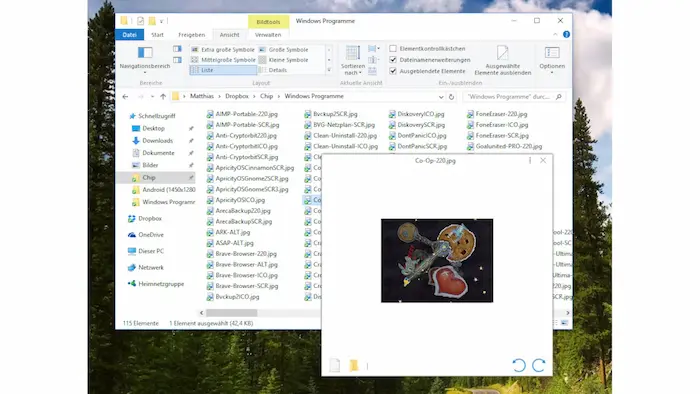Click Dropbox in the address breadcrumb
Viewport: 700px width, 394px height.
[x=237, y=96]
